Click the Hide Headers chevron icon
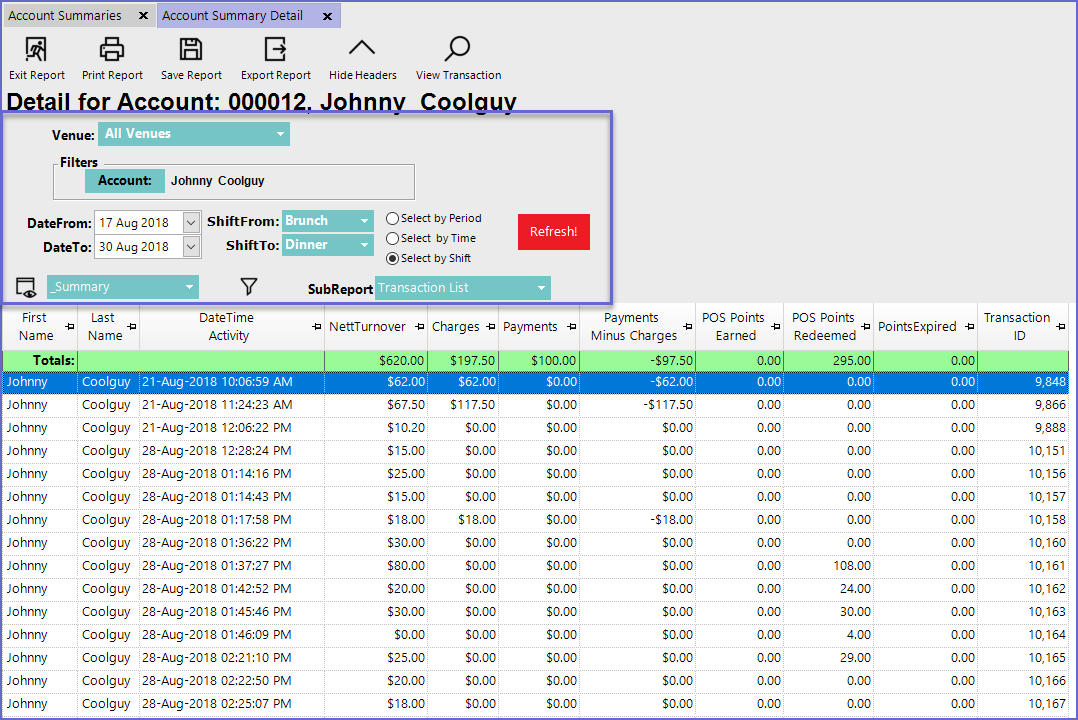The height and width of the screenshot is (720, 1078). (x=362, y=49)
